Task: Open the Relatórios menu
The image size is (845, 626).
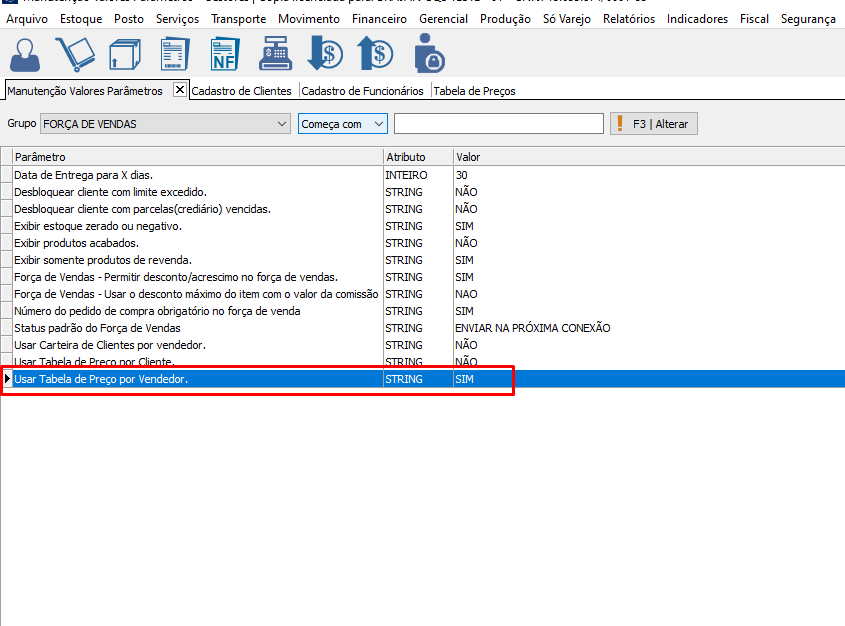Action: point(628,19)
